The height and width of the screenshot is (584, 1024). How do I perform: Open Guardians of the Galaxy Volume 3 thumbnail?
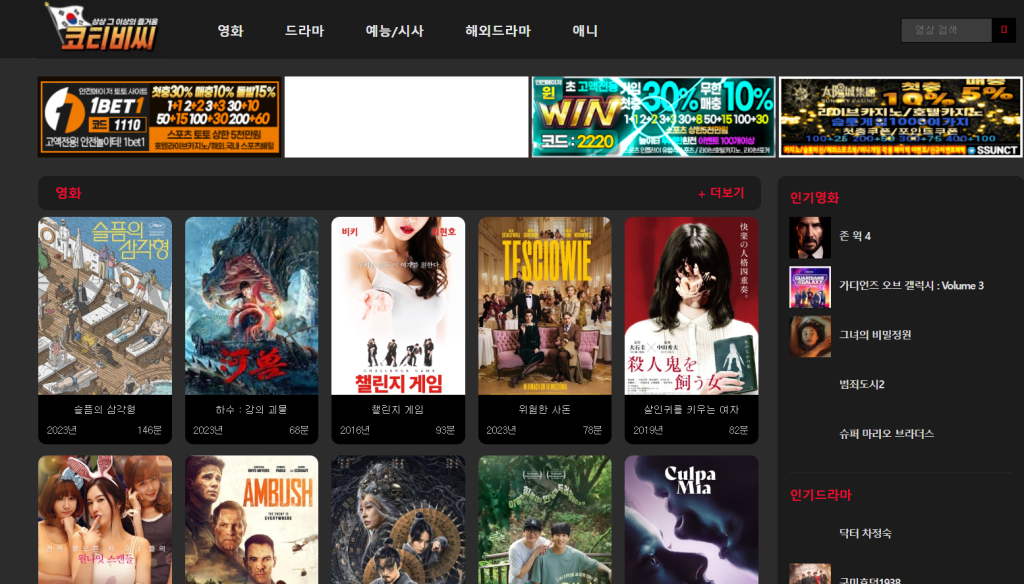click(810, 287)
